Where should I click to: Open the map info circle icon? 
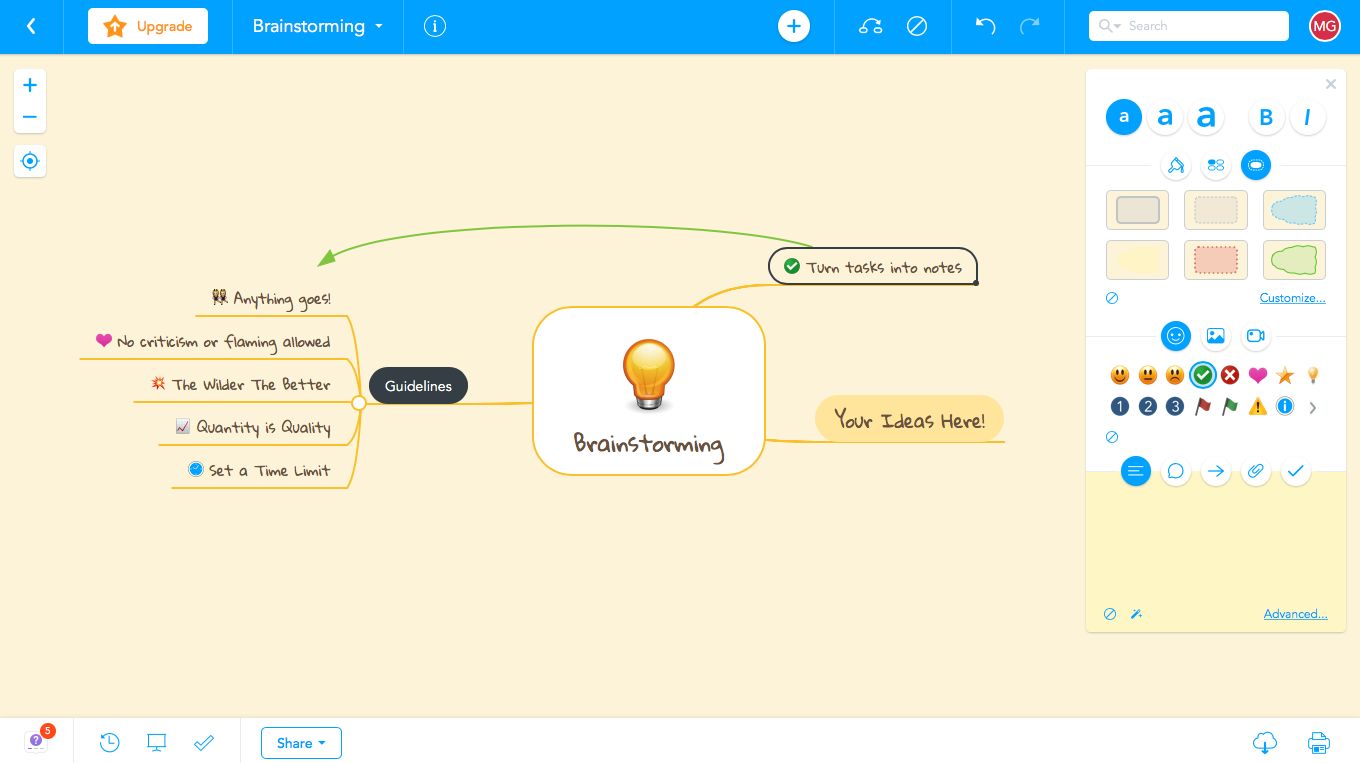pos(435,26)
